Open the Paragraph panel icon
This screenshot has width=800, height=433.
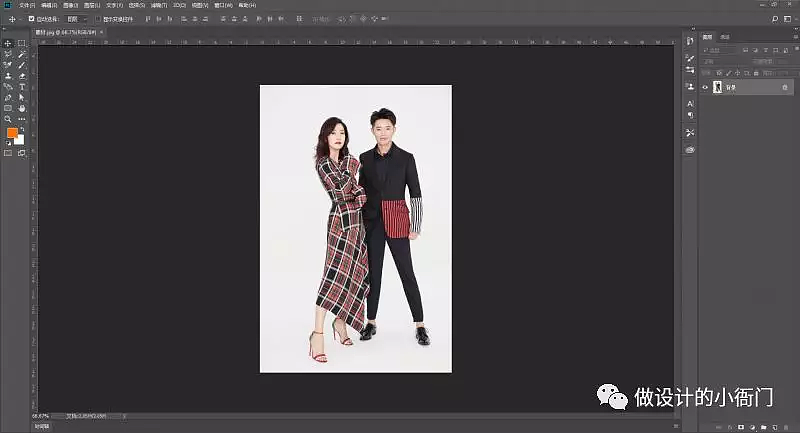pos(690,115)
